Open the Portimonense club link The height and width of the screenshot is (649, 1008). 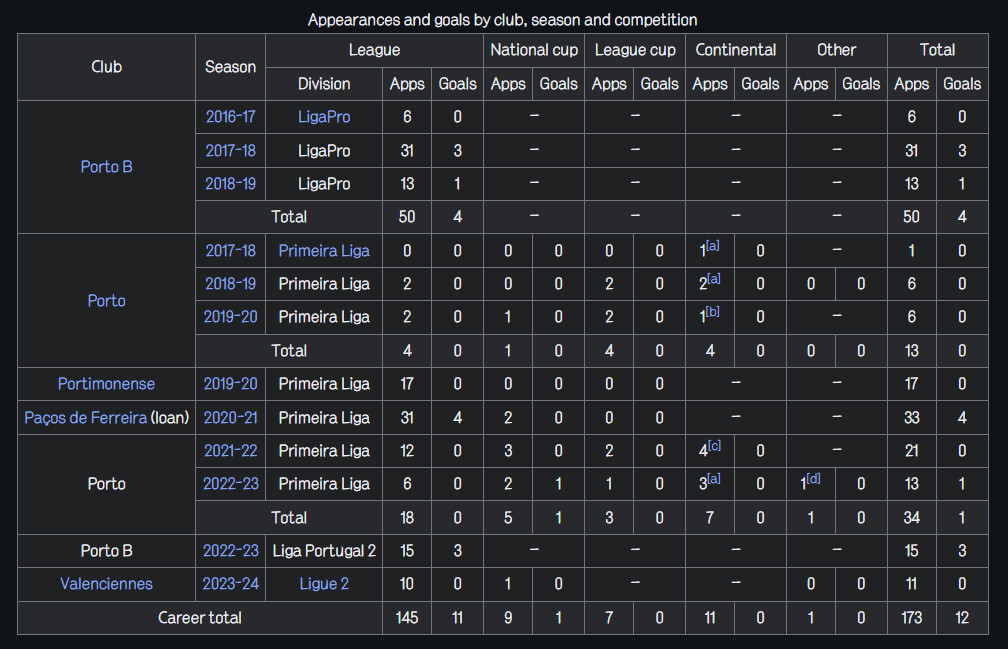[x=106, y=384]
